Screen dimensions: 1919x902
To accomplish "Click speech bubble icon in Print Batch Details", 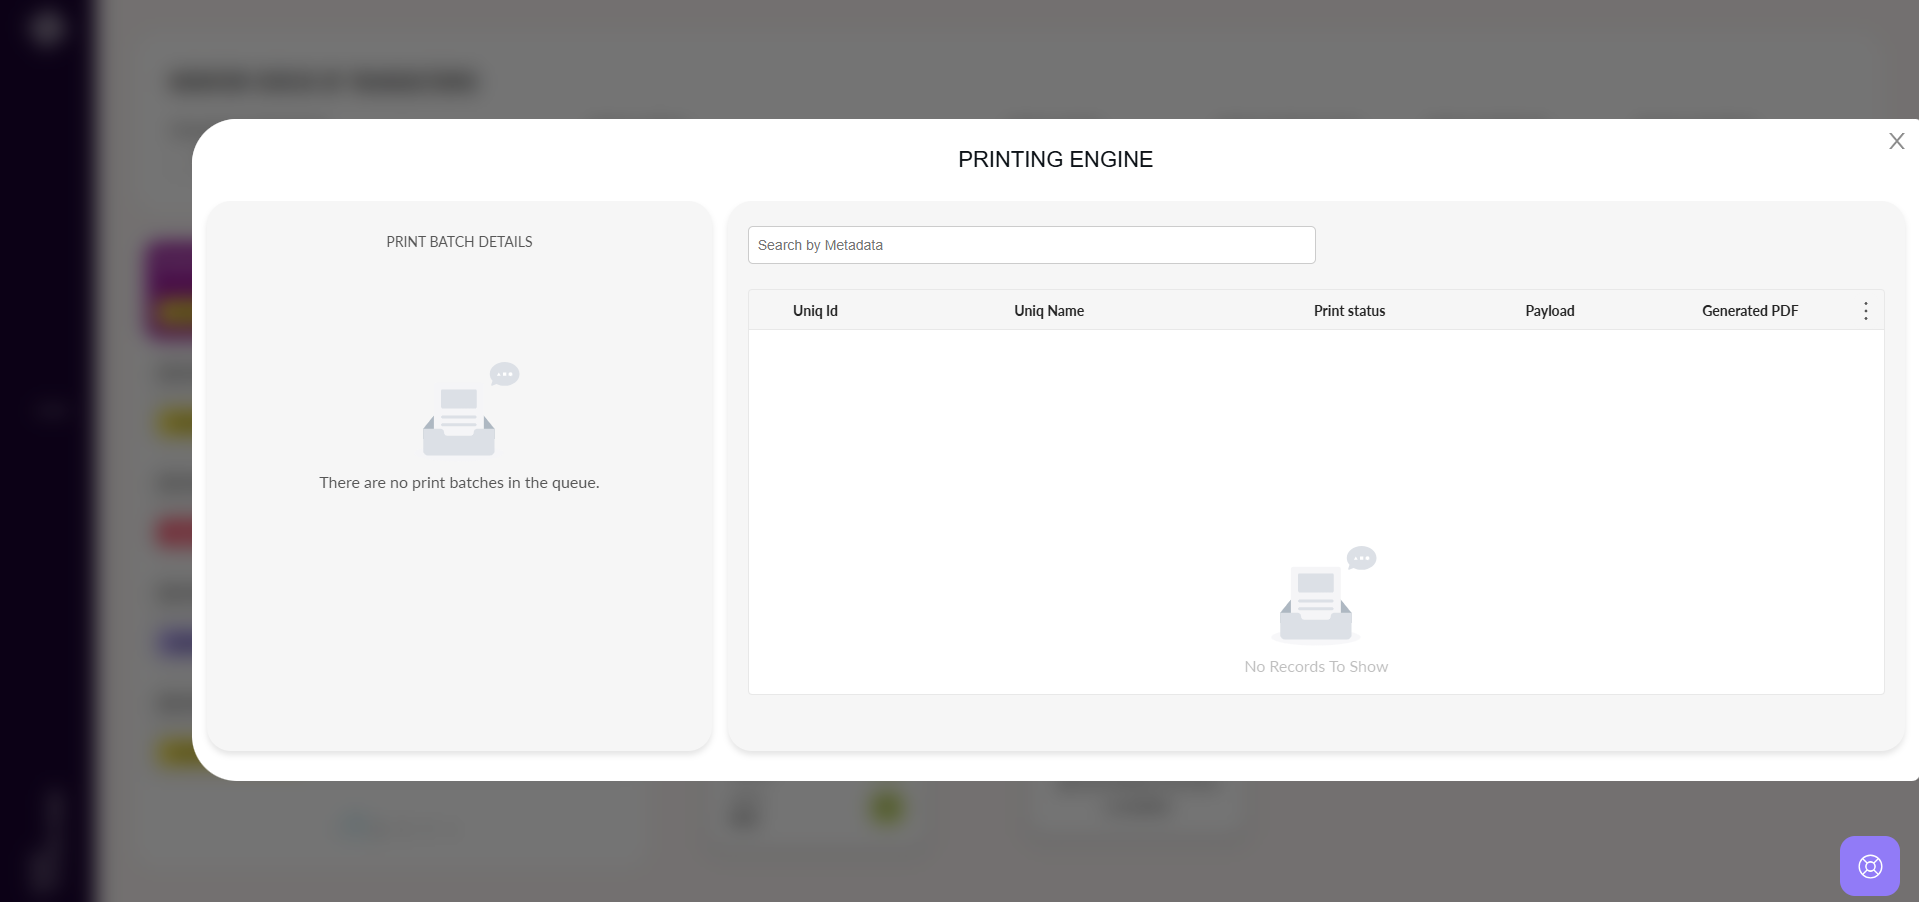I will click(504, 375).
